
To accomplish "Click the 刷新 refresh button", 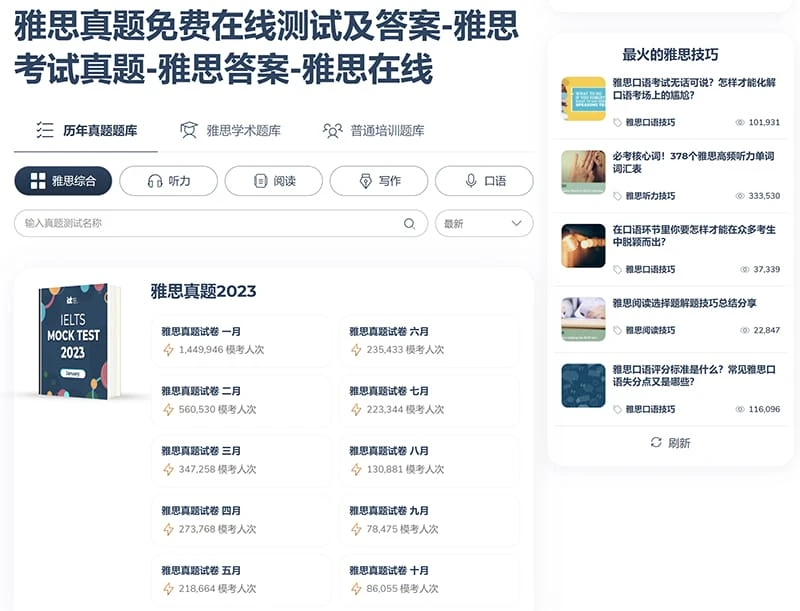I will pos(670,443).
